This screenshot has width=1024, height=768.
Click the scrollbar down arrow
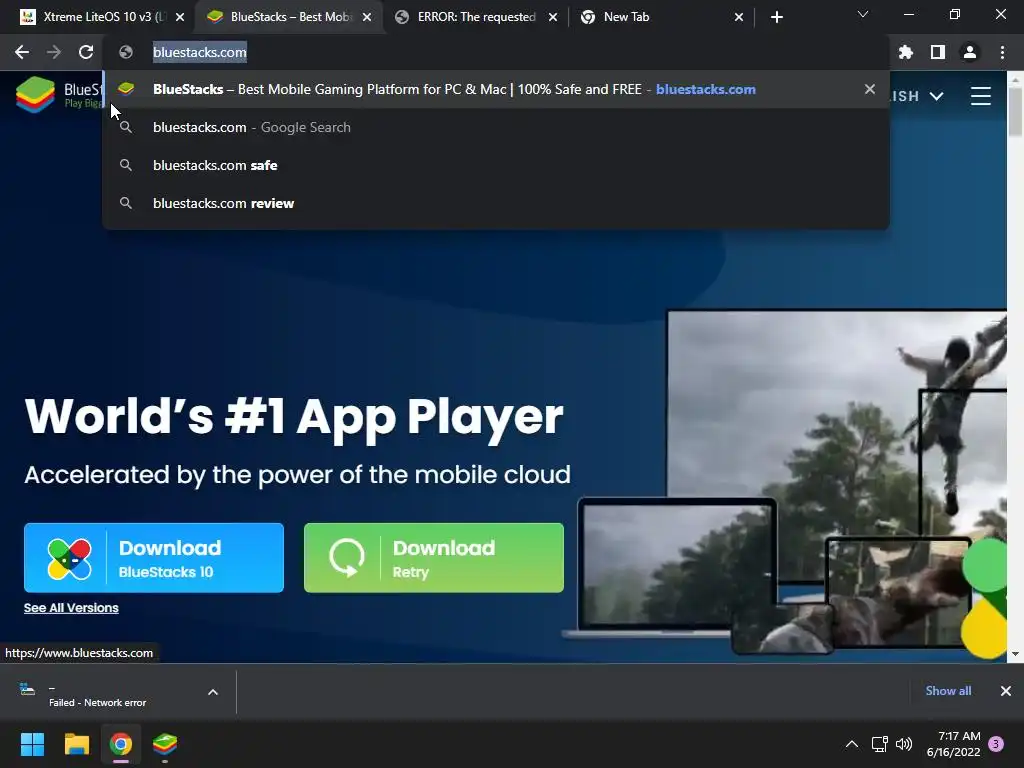1015,654
